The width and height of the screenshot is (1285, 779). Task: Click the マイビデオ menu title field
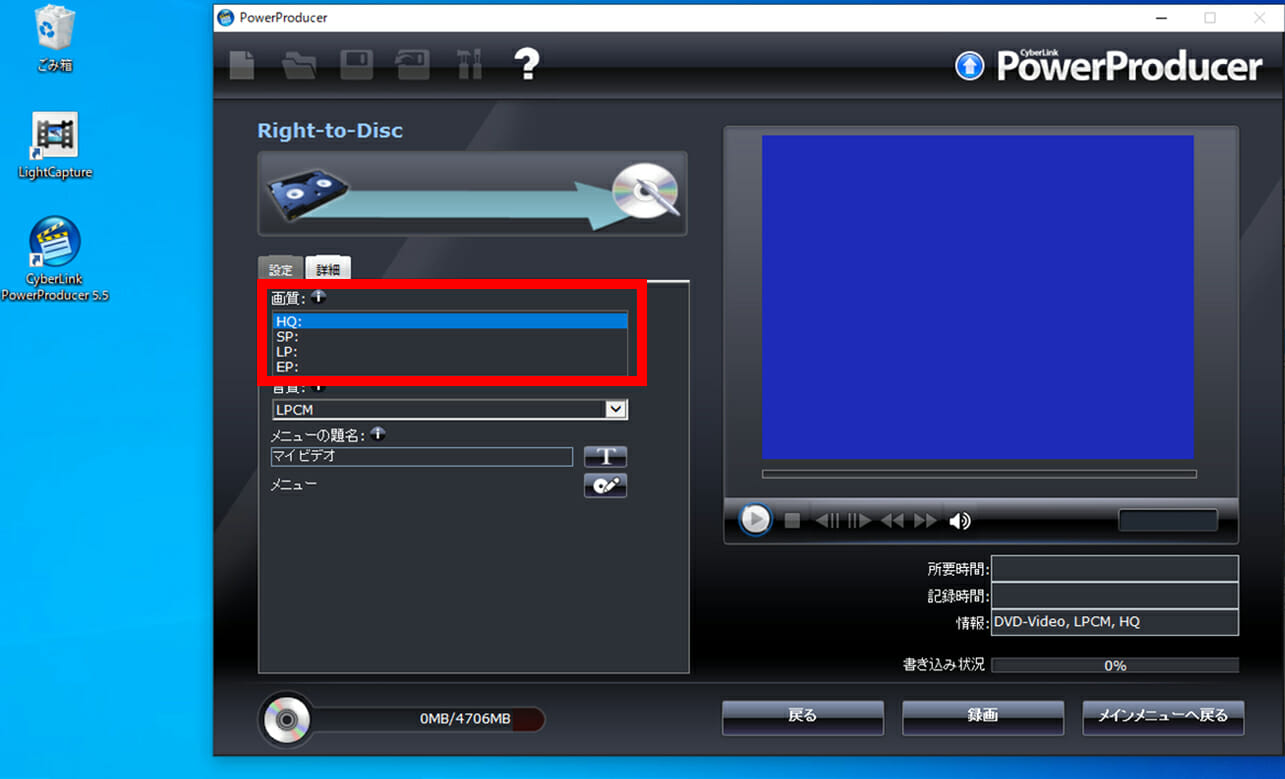(422, 456)
